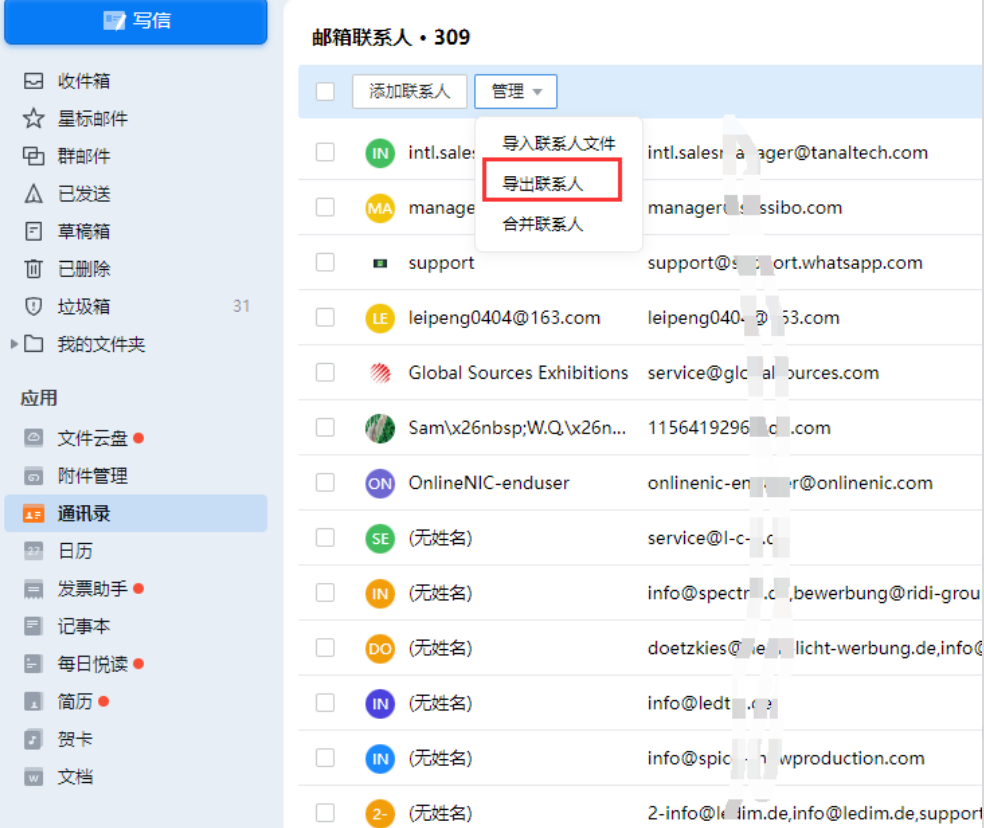This screenshot has height=828, width=984.
Task: Select the 群邮件 group mail icon
Action: 33,156
